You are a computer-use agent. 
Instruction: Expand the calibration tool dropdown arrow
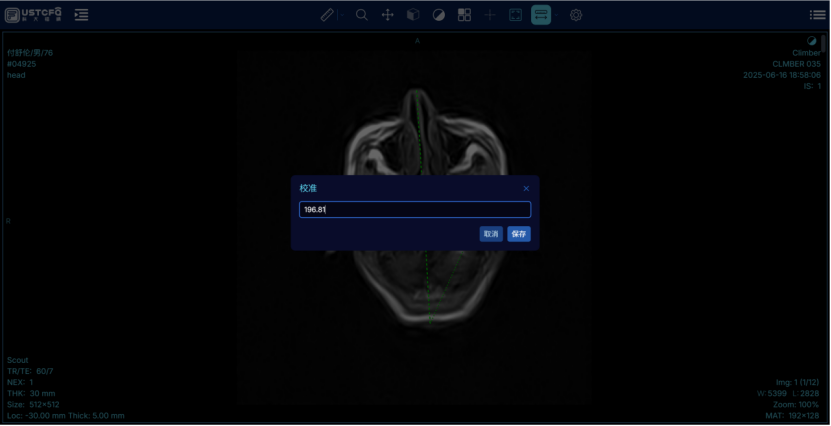[x=556, y=15]
